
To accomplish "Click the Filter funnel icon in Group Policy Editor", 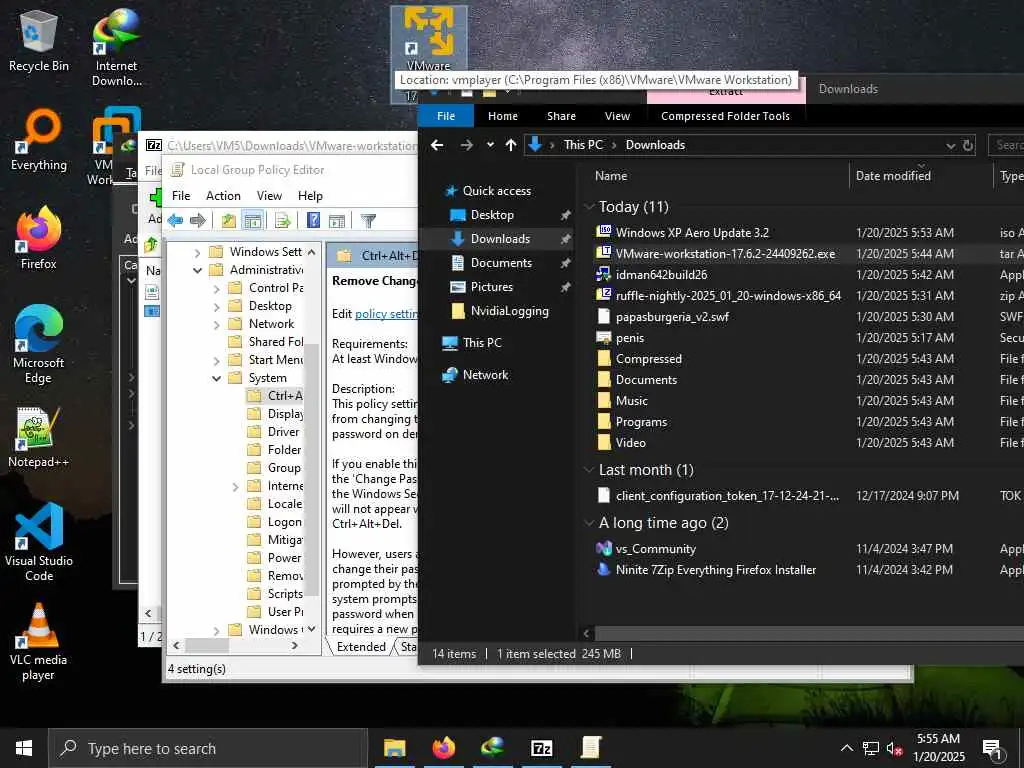I will [x=368, y=221].
